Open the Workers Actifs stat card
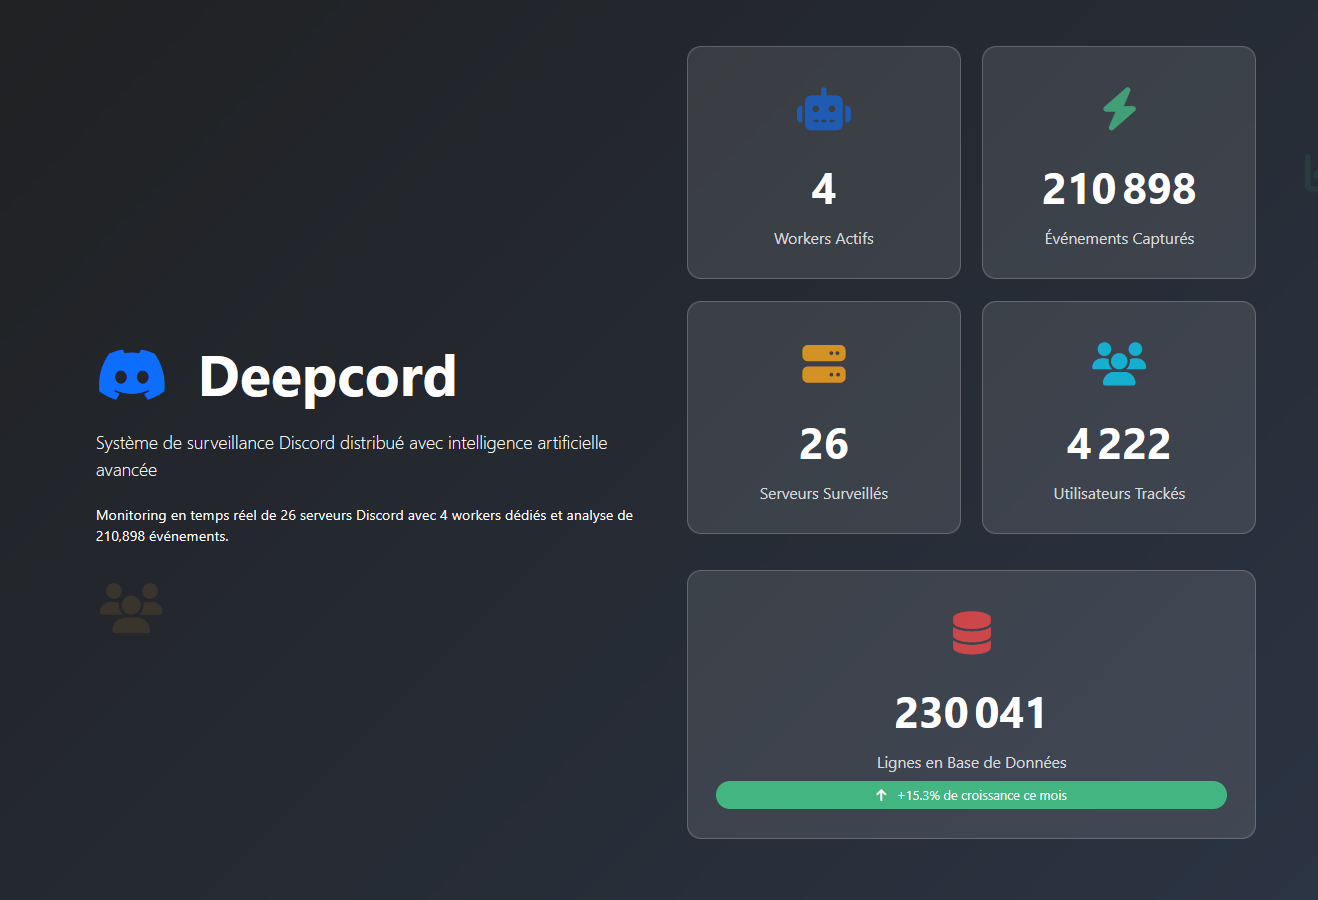The image size is (1318, 900). click(x=823, y=162)
